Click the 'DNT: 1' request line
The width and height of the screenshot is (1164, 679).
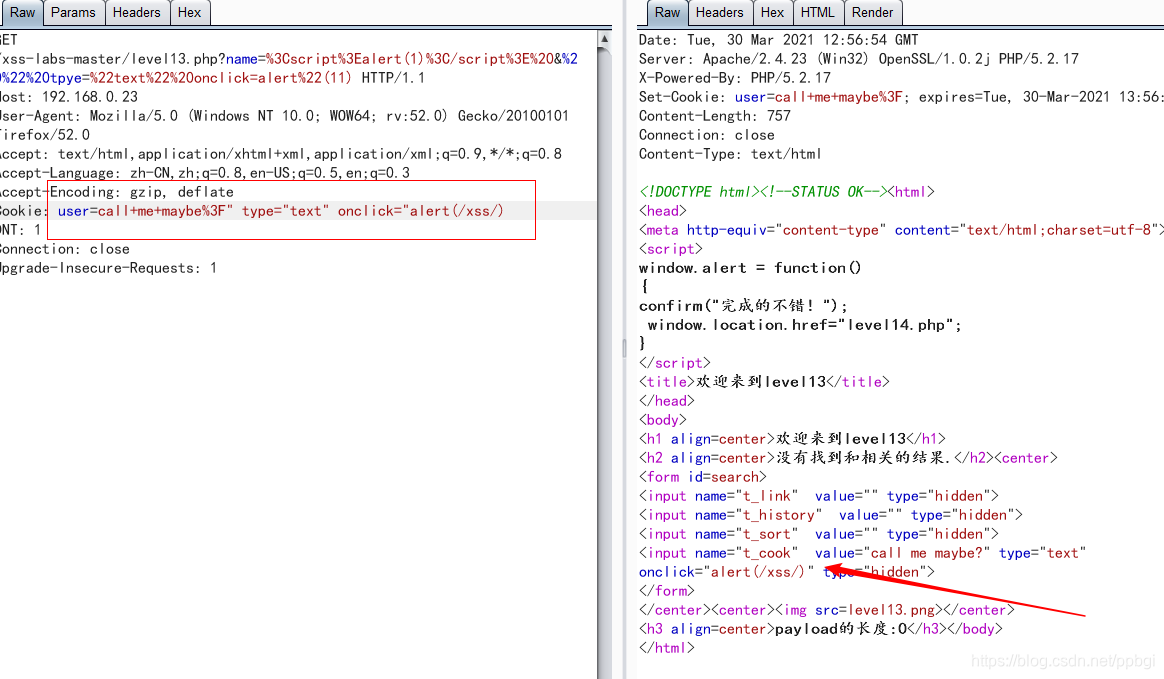tap(21, 230)
